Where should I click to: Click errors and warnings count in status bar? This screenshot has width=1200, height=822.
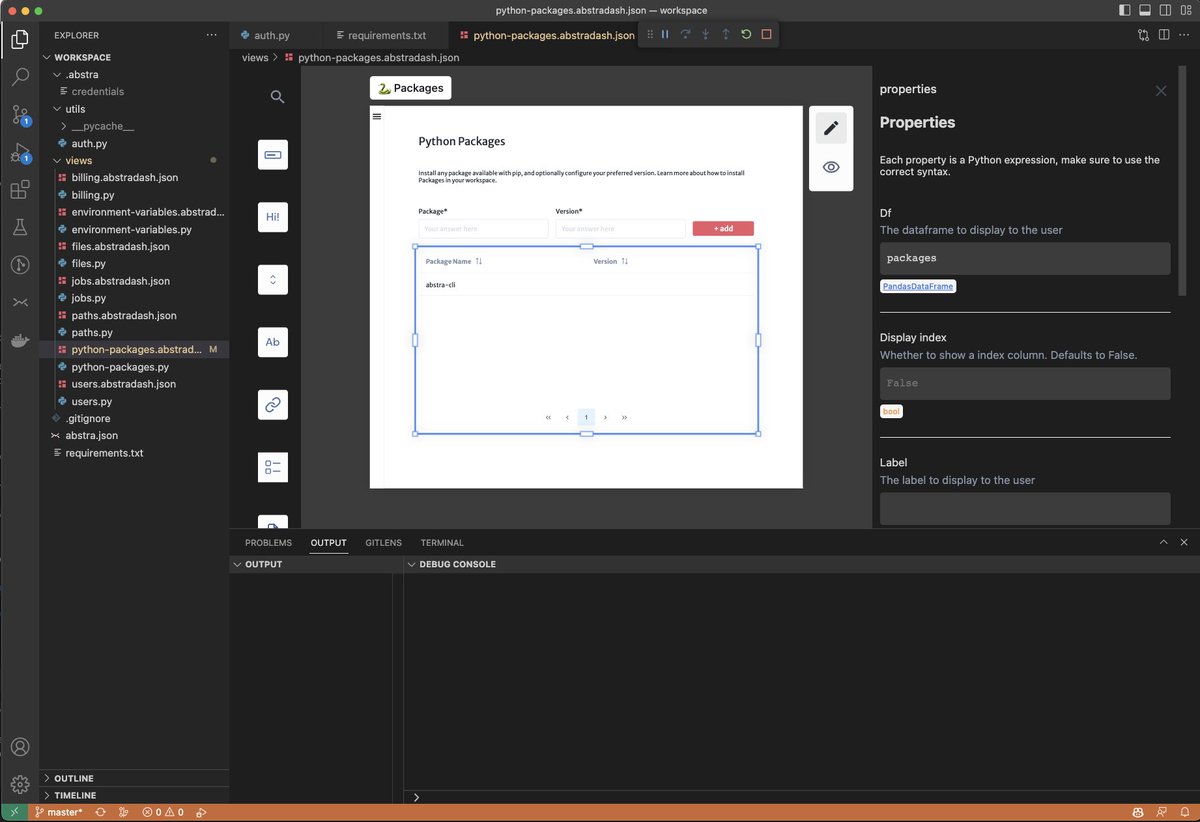tap(163, 812)
